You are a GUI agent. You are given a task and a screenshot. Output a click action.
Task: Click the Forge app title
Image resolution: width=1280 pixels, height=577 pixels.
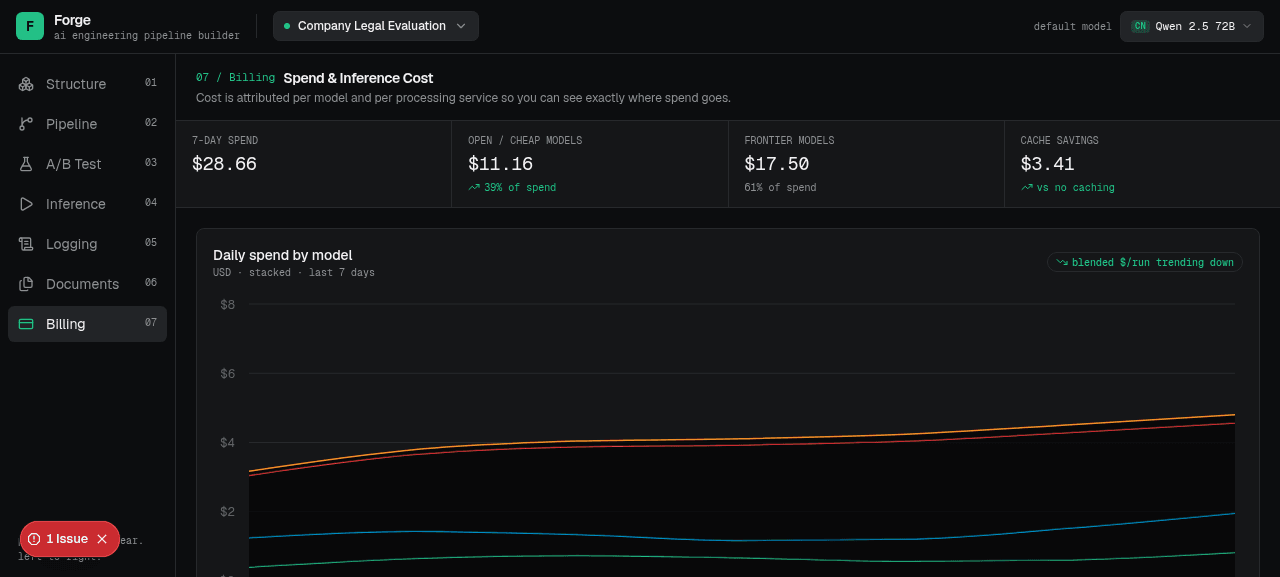click(x=72, y=20)
